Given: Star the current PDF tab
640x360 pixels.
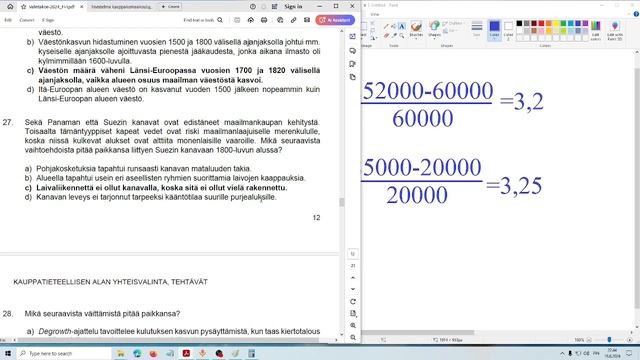Looking at the screenshot, I should [24, 7].
